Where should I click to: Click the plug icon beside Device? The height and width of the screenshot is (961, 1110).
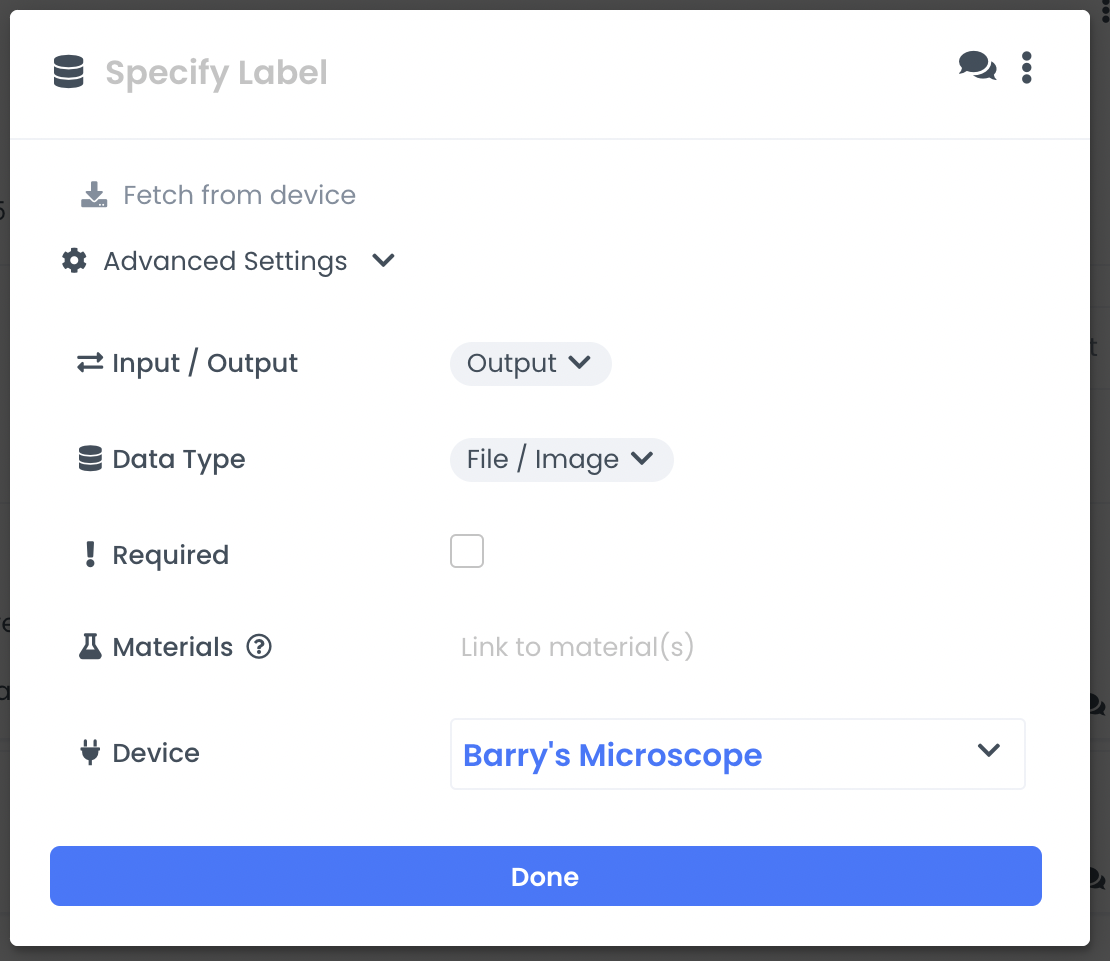90,752
